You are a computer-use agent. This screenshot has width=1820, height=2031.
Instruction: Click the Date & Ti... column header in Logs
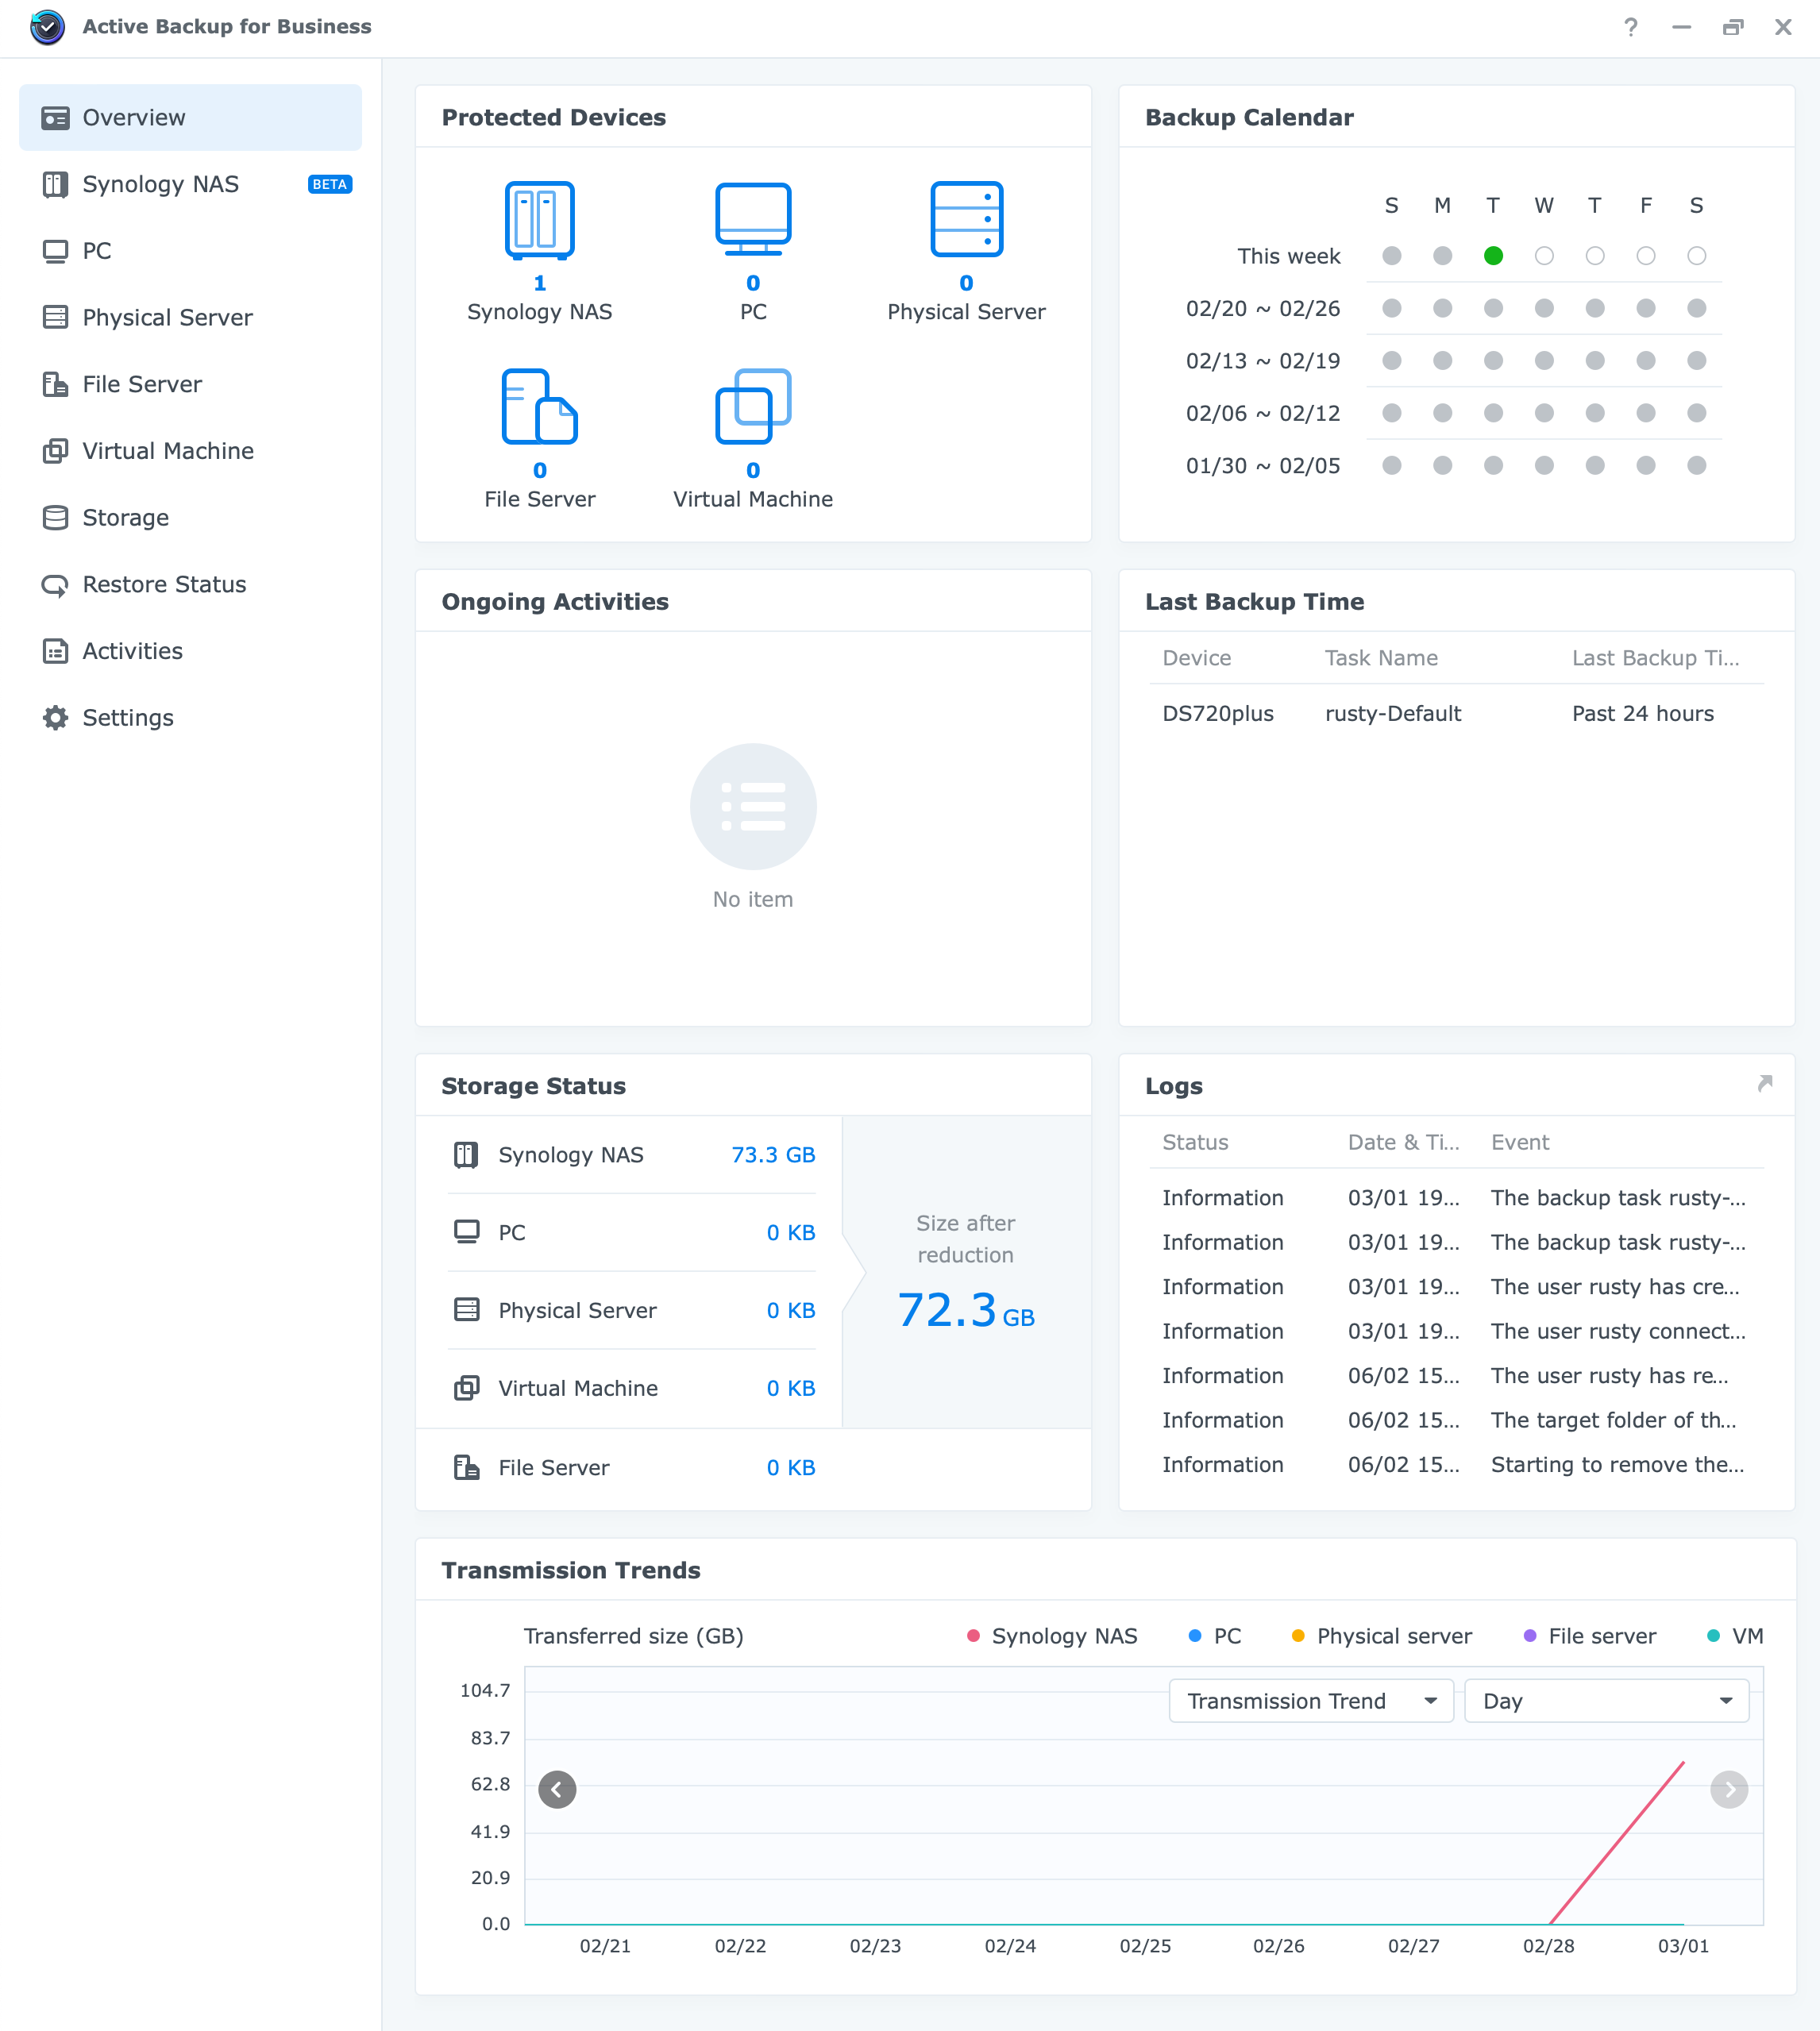(x=1403, y=1142)
